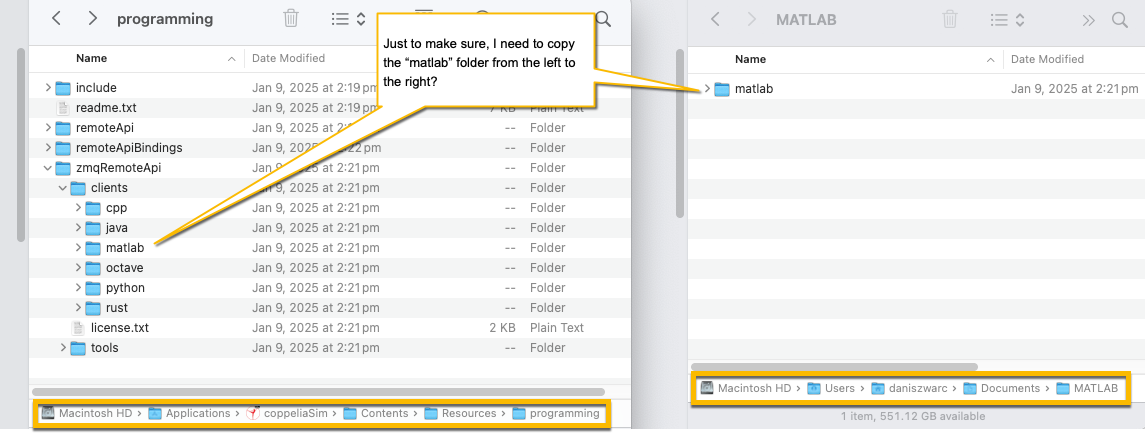Click the trash icon in MATLAB window toolbar
This screenshot has height=440, width=1145.
pos(950,19)
